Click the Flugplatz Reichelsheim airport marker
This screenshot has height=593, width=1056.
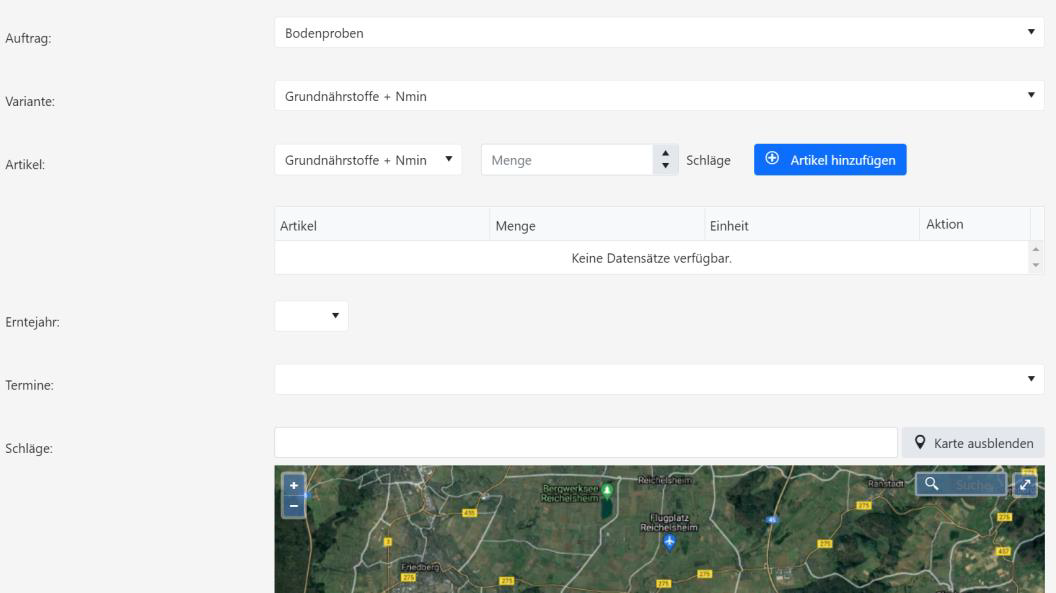pyautogui.click(x=669, y=542)
